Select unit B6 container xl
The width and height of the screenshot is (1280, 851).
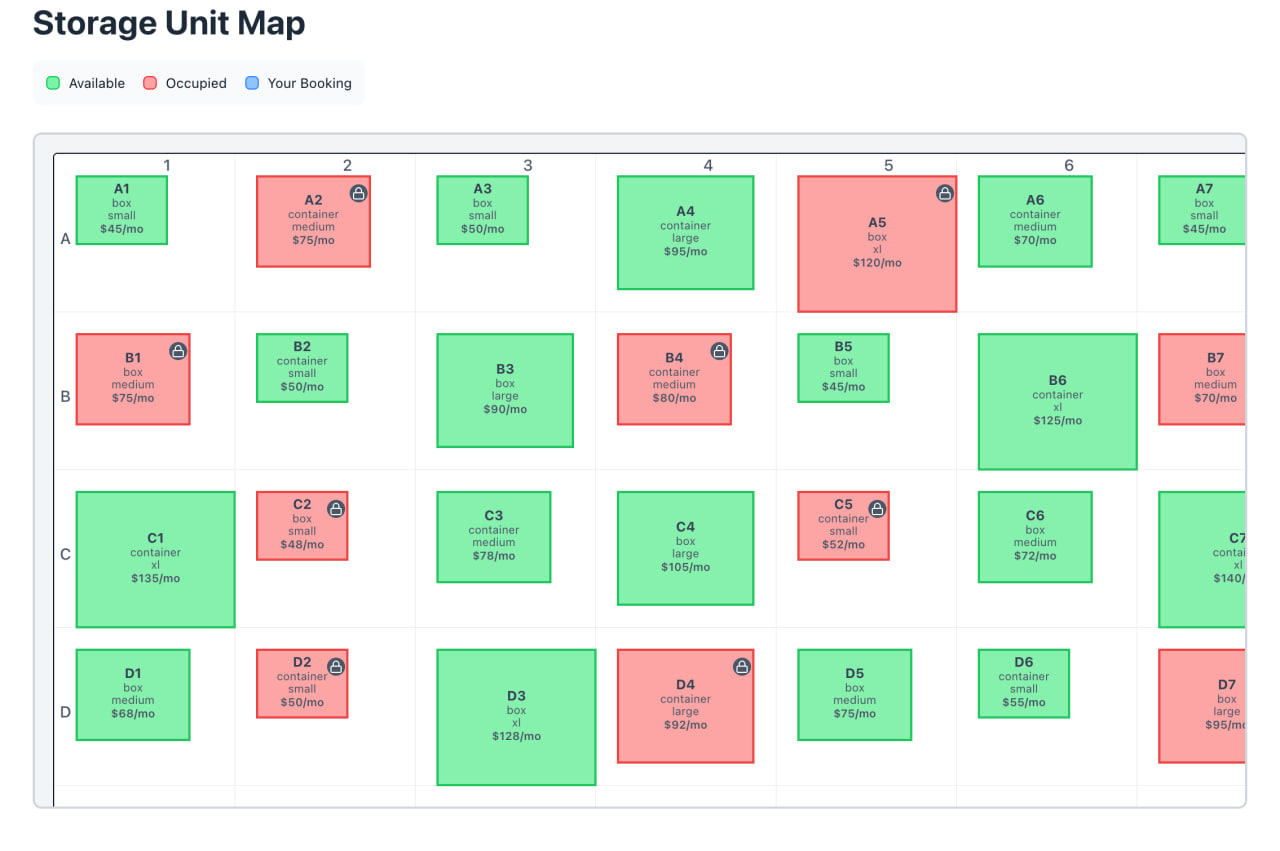1057,400
